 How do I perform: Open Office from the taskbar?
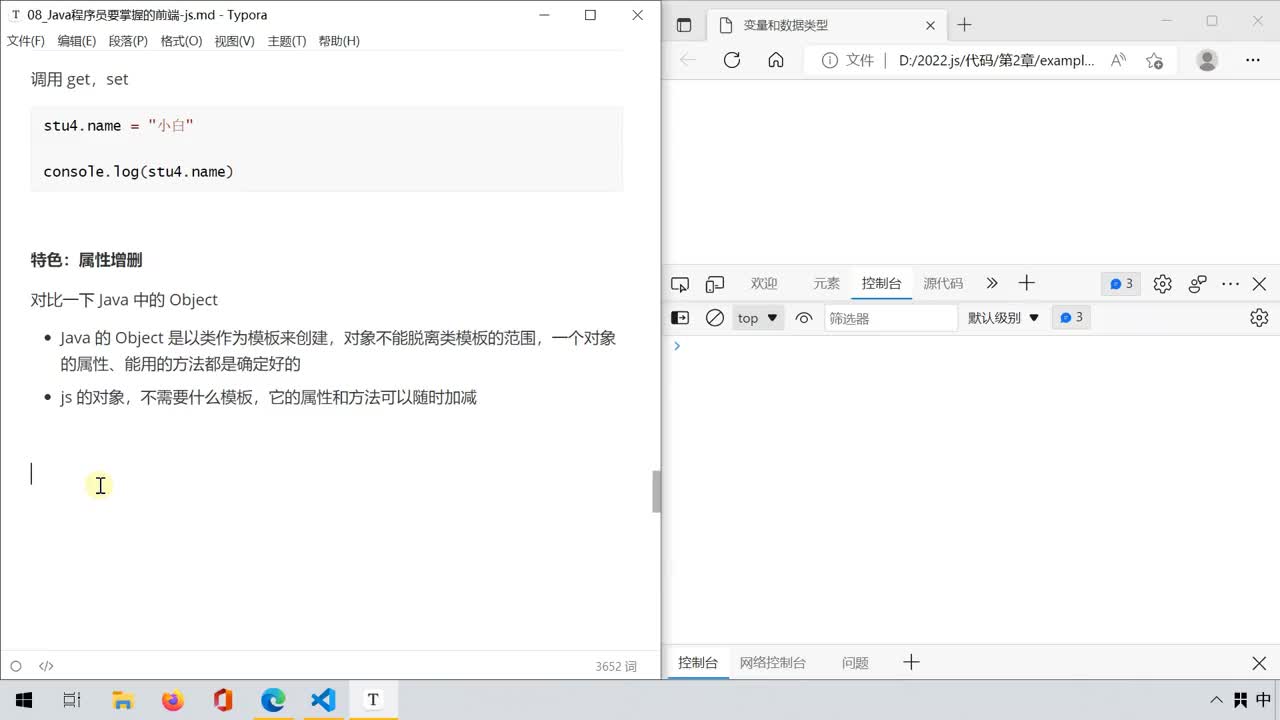pos(223,700)
